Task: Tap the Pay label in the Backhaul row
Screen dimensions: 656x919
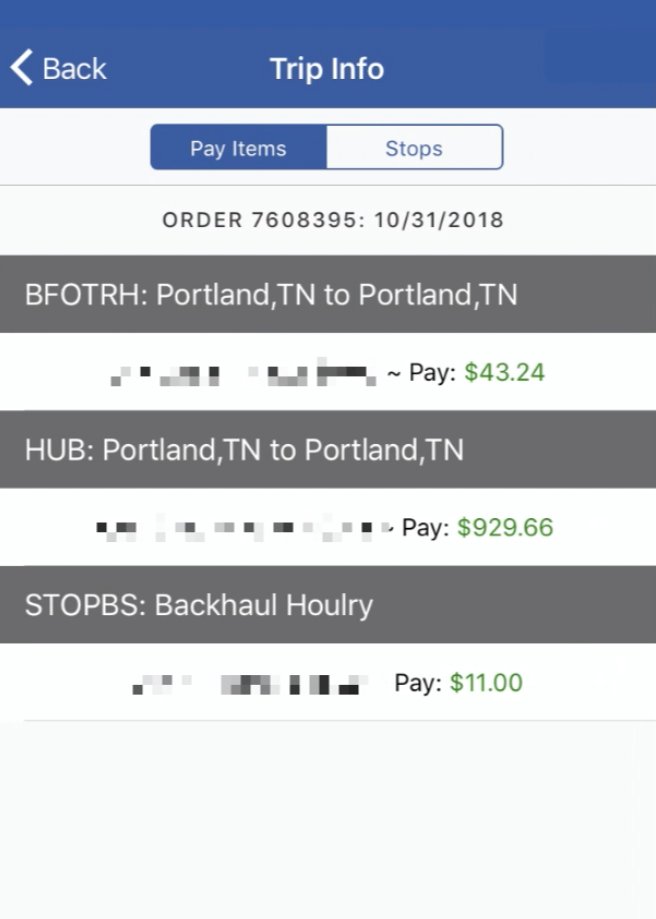Action: (x=418, y=683)
